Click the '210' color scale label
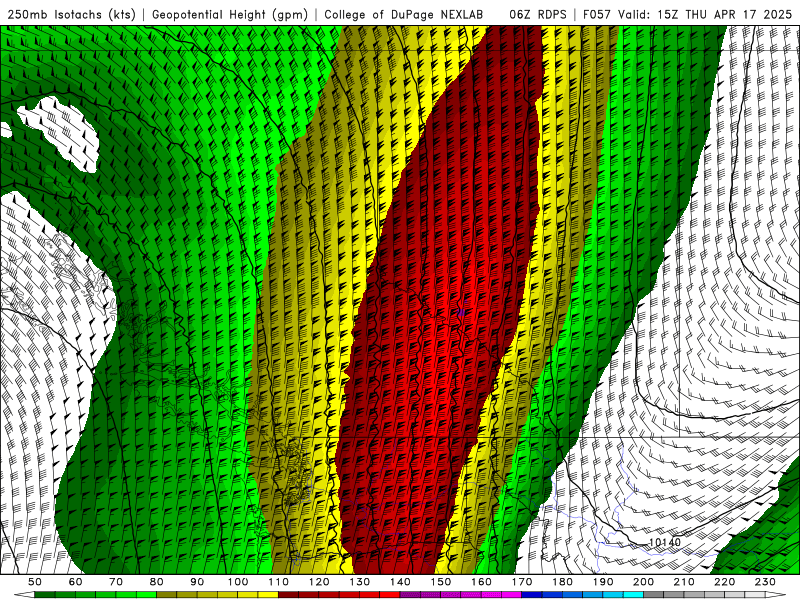The width and height of the screenshot is (800, 600). 684,582
